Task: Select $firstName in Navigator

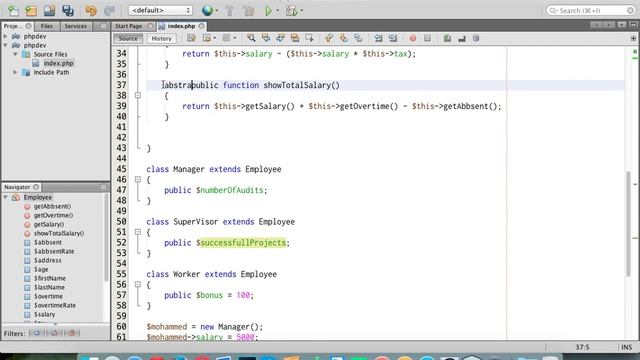Action: pyautogui.click(x=50, y=278)
